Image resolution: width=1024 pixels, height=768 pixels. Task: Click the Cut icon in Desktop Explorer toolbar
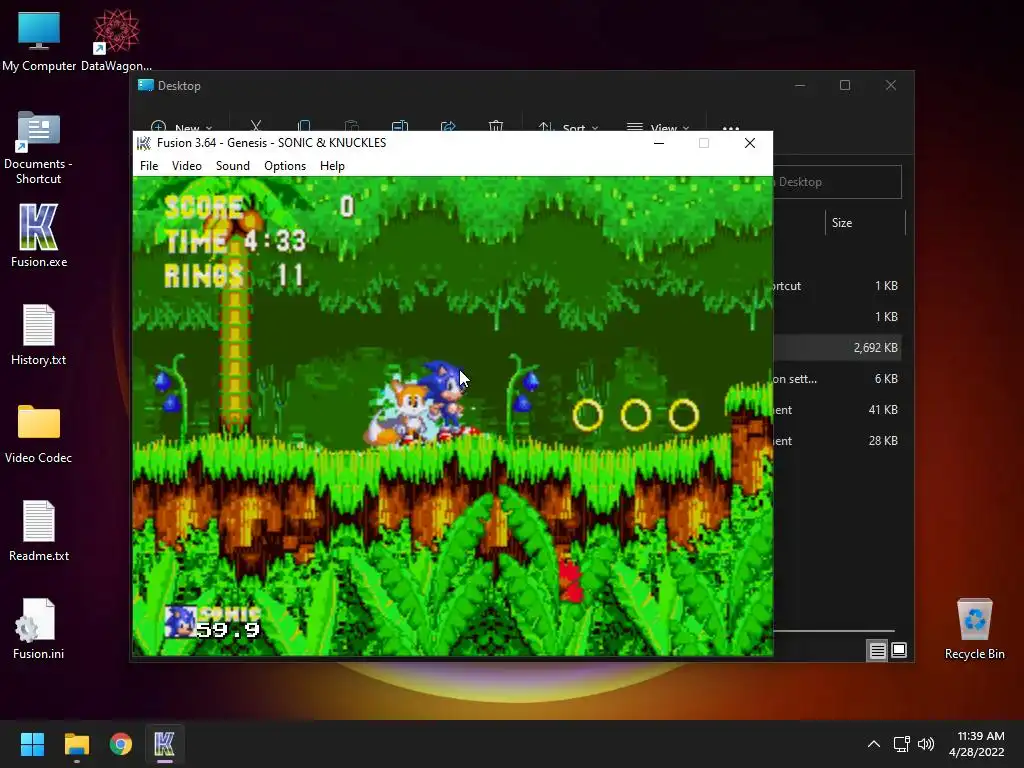coord(256,125)
